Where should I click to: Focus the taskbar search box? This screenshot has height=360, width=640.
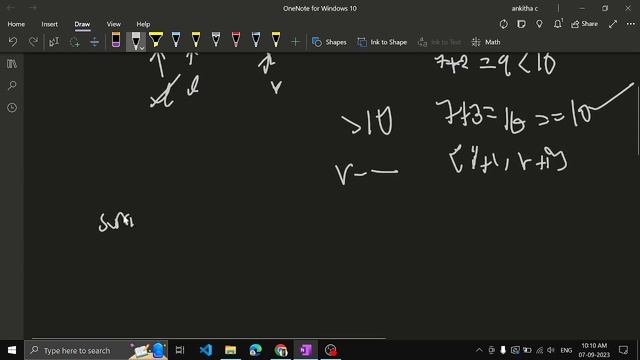[96, 350]
